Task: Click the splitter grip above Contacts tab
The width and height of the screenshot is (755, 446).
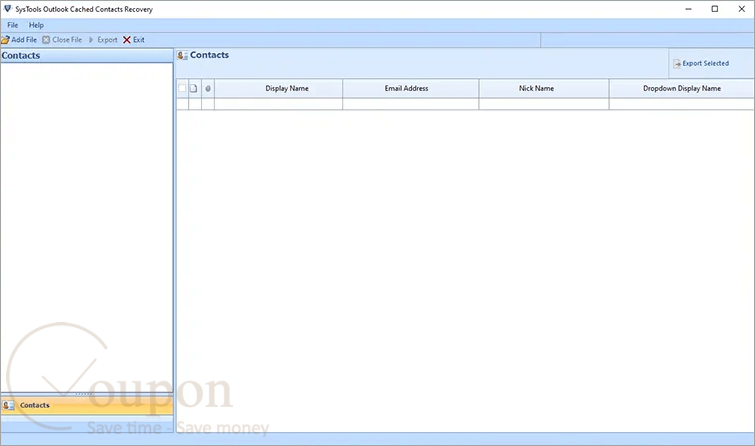Action: pos(85,394)
